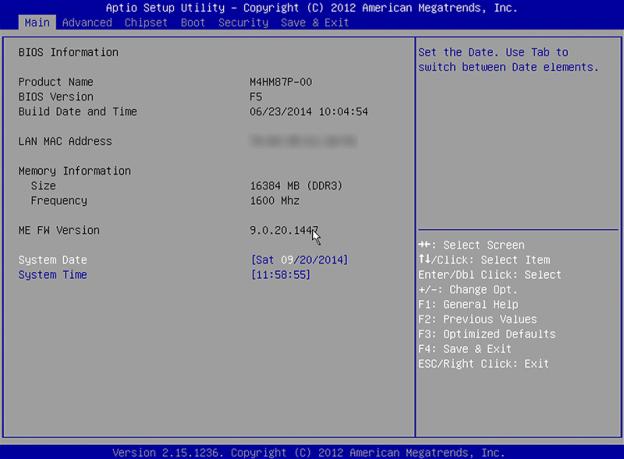Click the memory size 16384 MB (DDR3)
Viewport: 624px width, 459px height.
coord(296,186)
